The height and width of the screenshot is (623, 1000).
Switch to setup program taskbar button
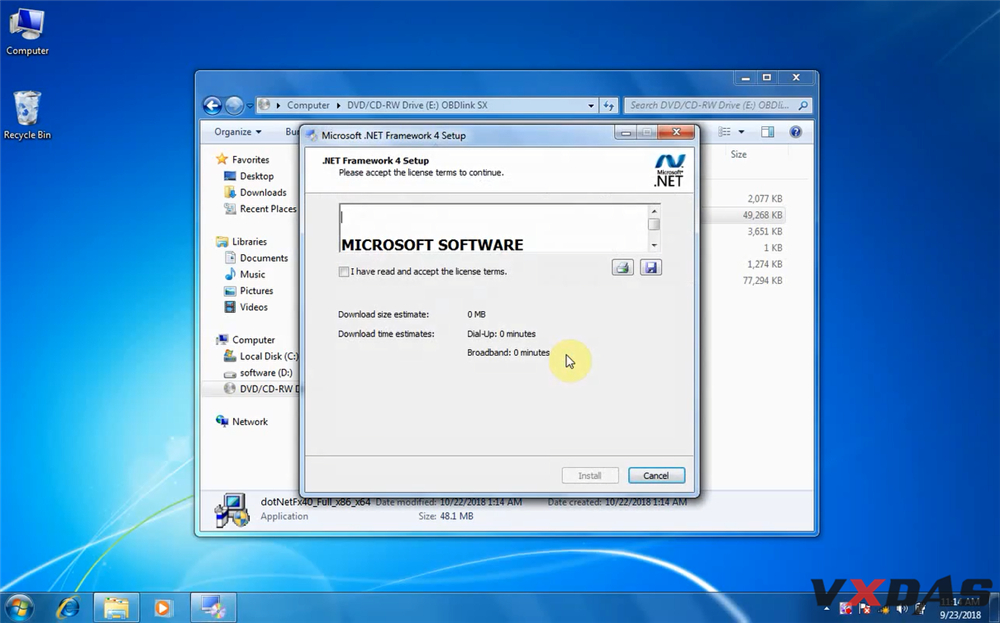pos(213,608)
